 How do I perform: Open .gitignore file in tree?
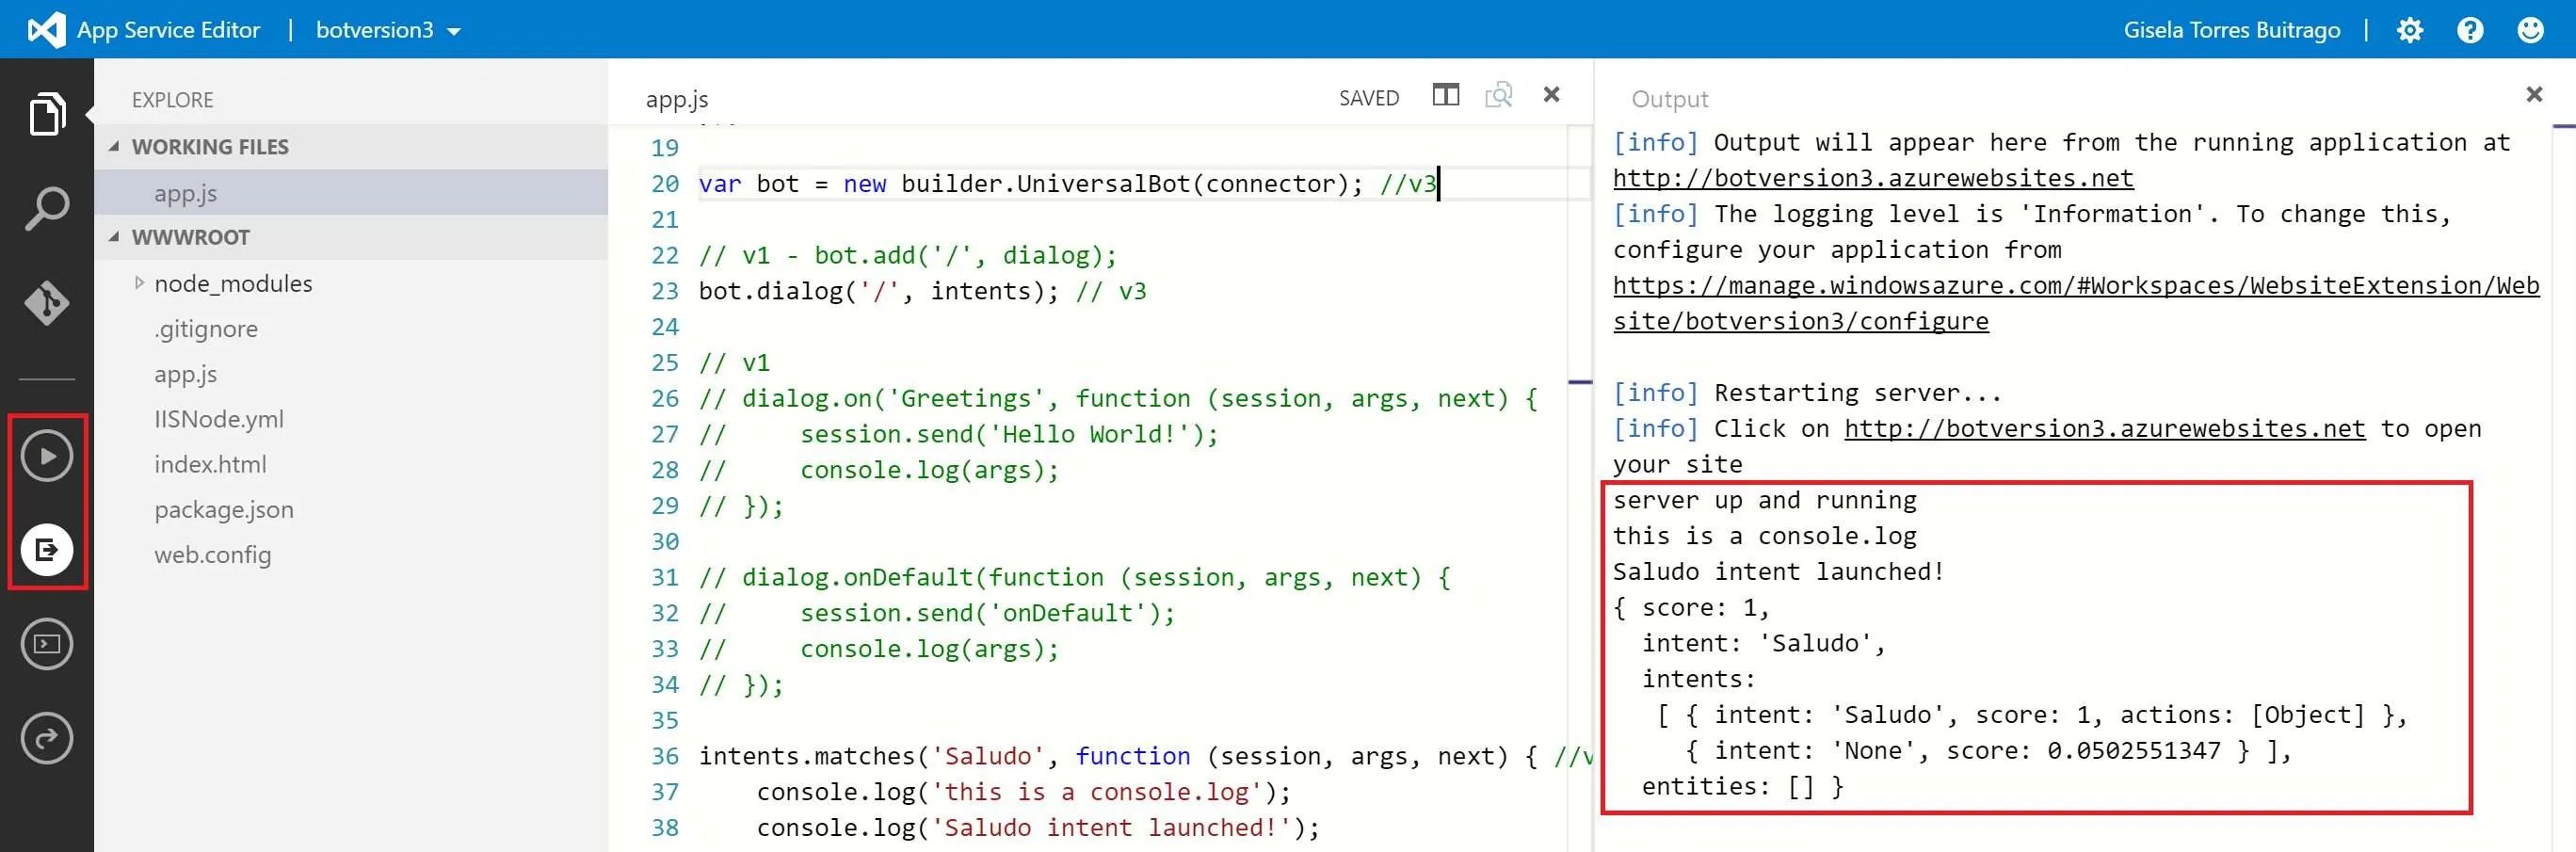pos(206,329)
